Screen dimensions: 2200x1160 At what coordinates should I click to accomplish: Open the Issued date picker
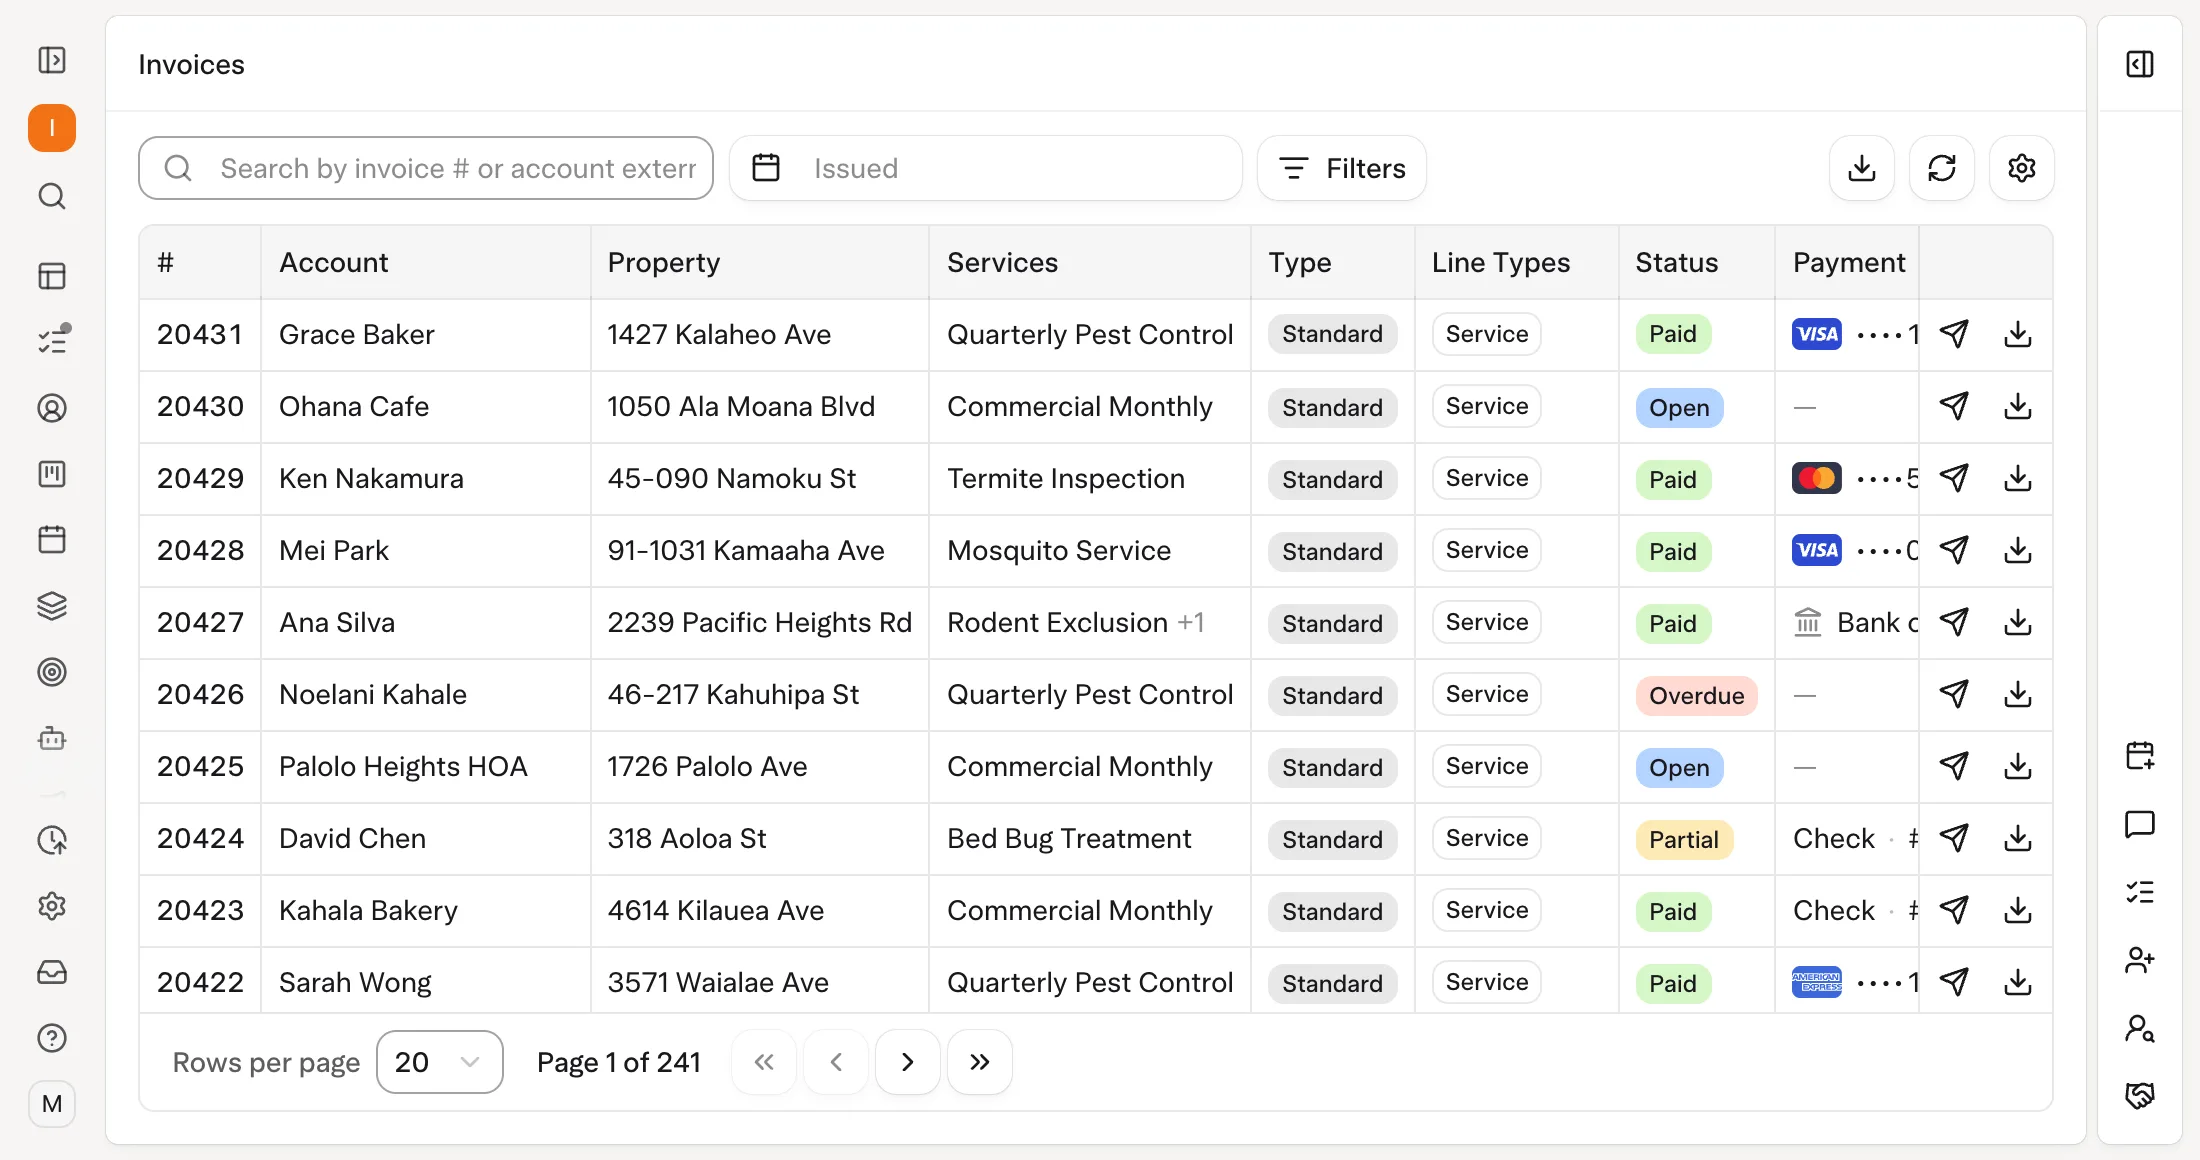pyautogui.click(x=986, y=168)
